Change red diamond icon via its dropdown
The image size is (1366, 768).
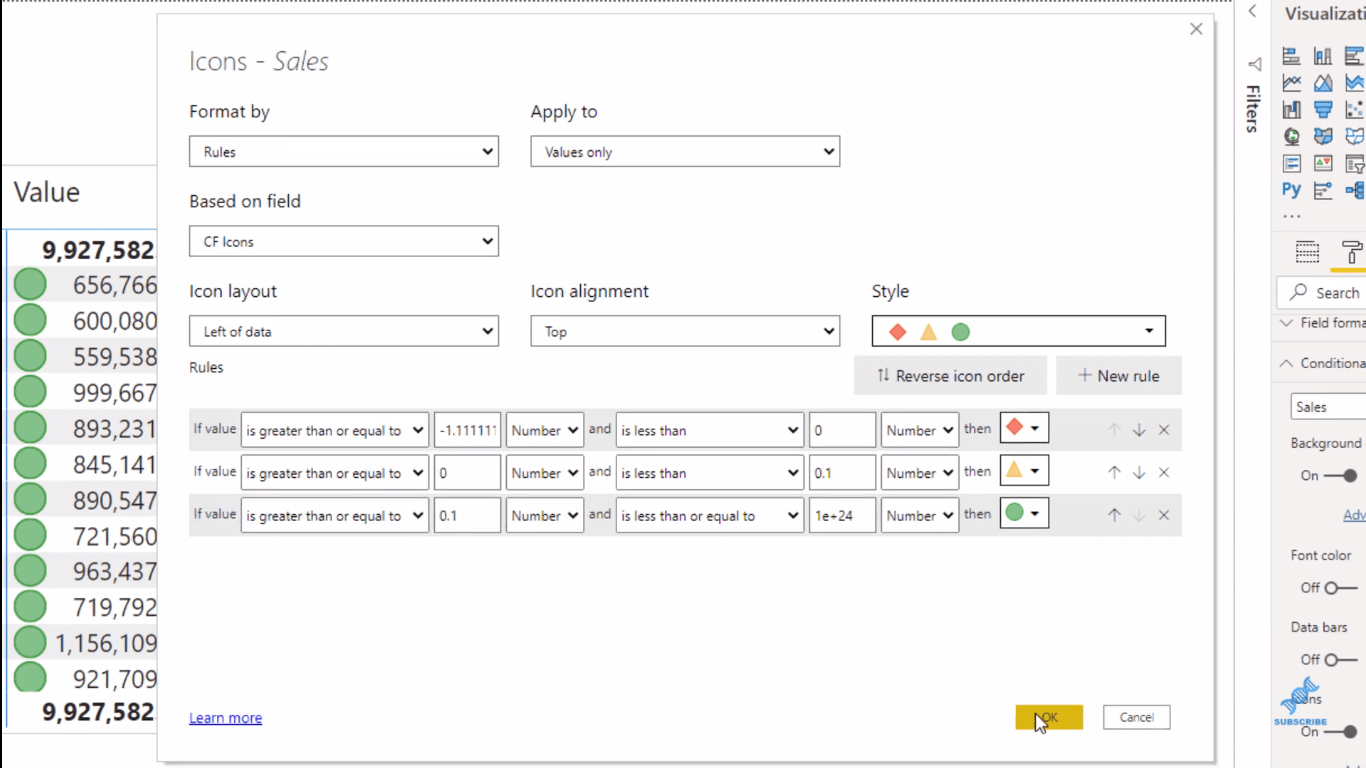[1024, 429]
